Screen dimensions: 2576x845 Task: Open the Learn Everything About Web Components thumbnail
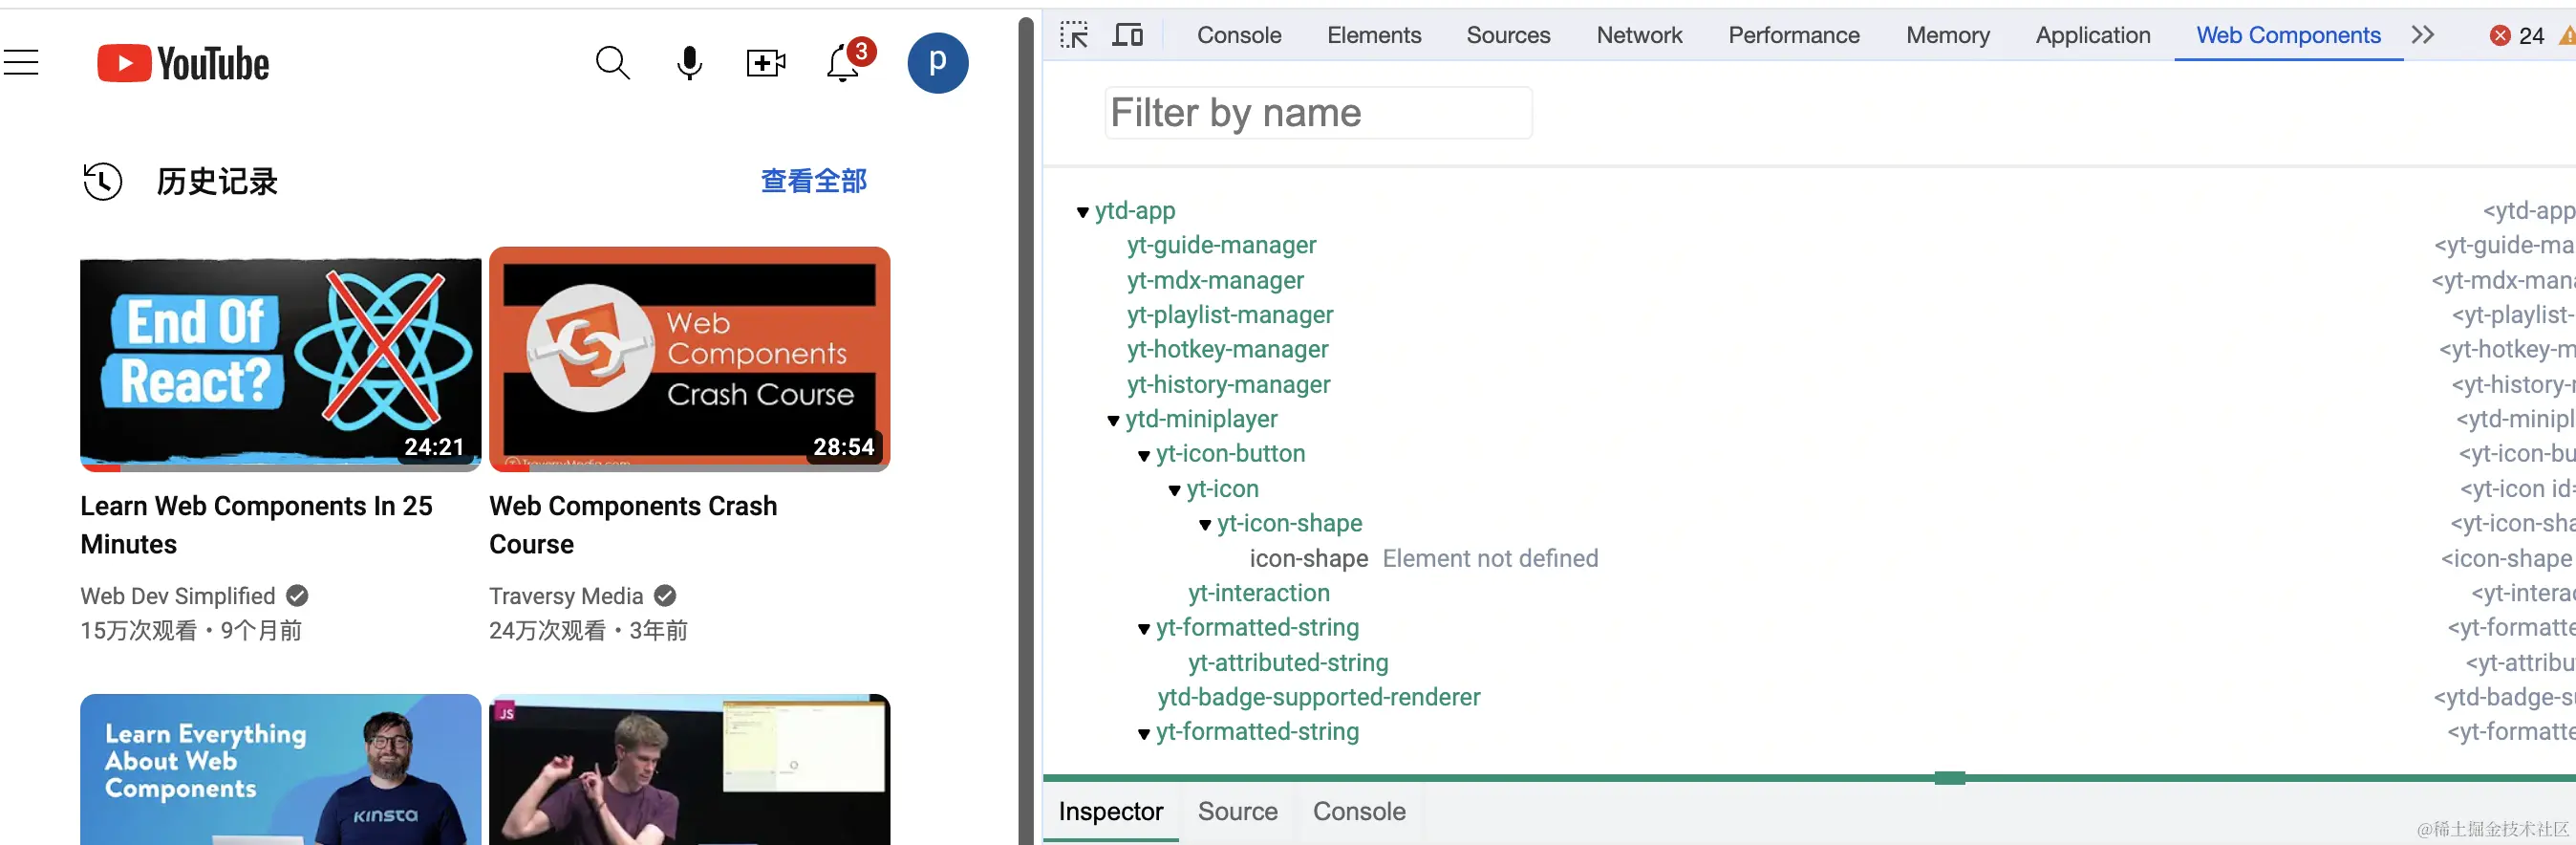coord(280,769)
